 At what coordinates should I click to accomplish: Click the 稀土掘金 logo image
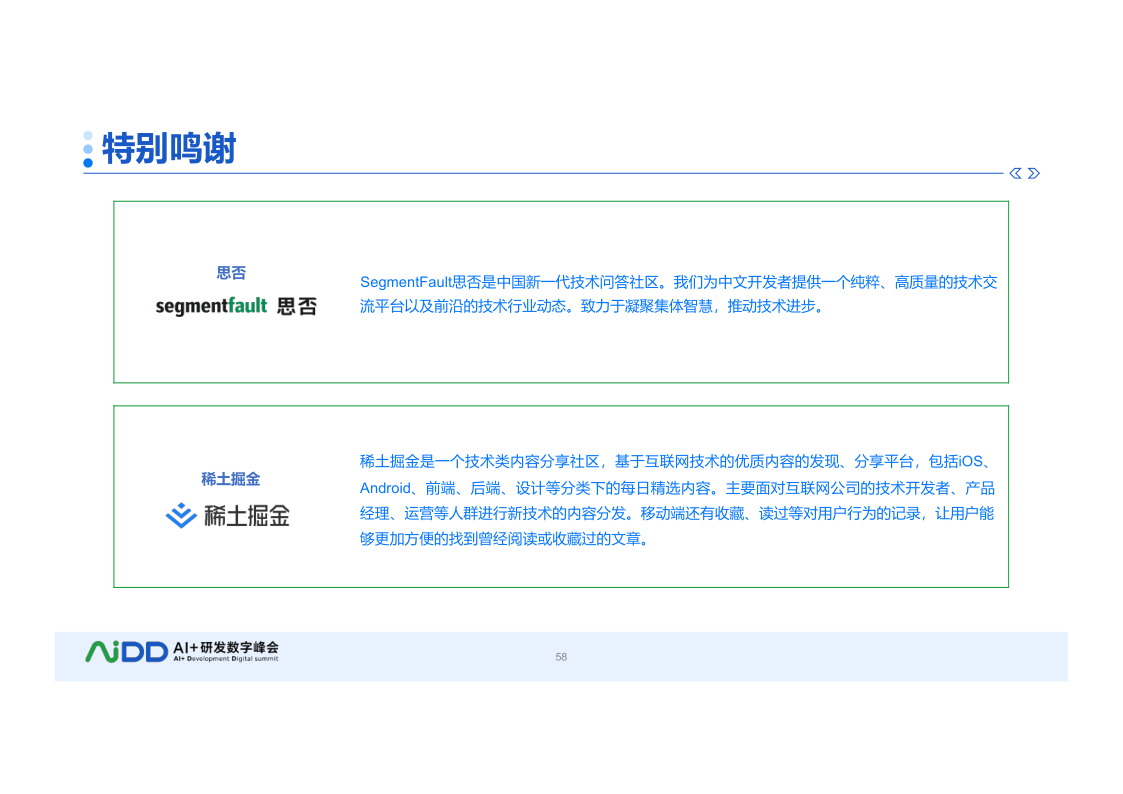pyautogui.click(x=228, y=515)
